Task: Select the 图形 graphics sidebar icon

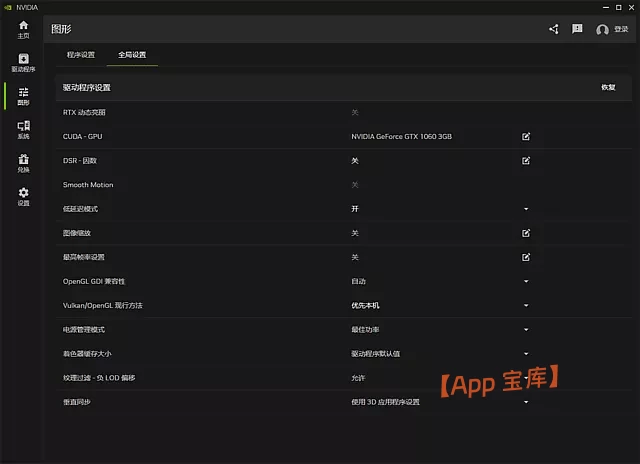Action: pos(23,96)
